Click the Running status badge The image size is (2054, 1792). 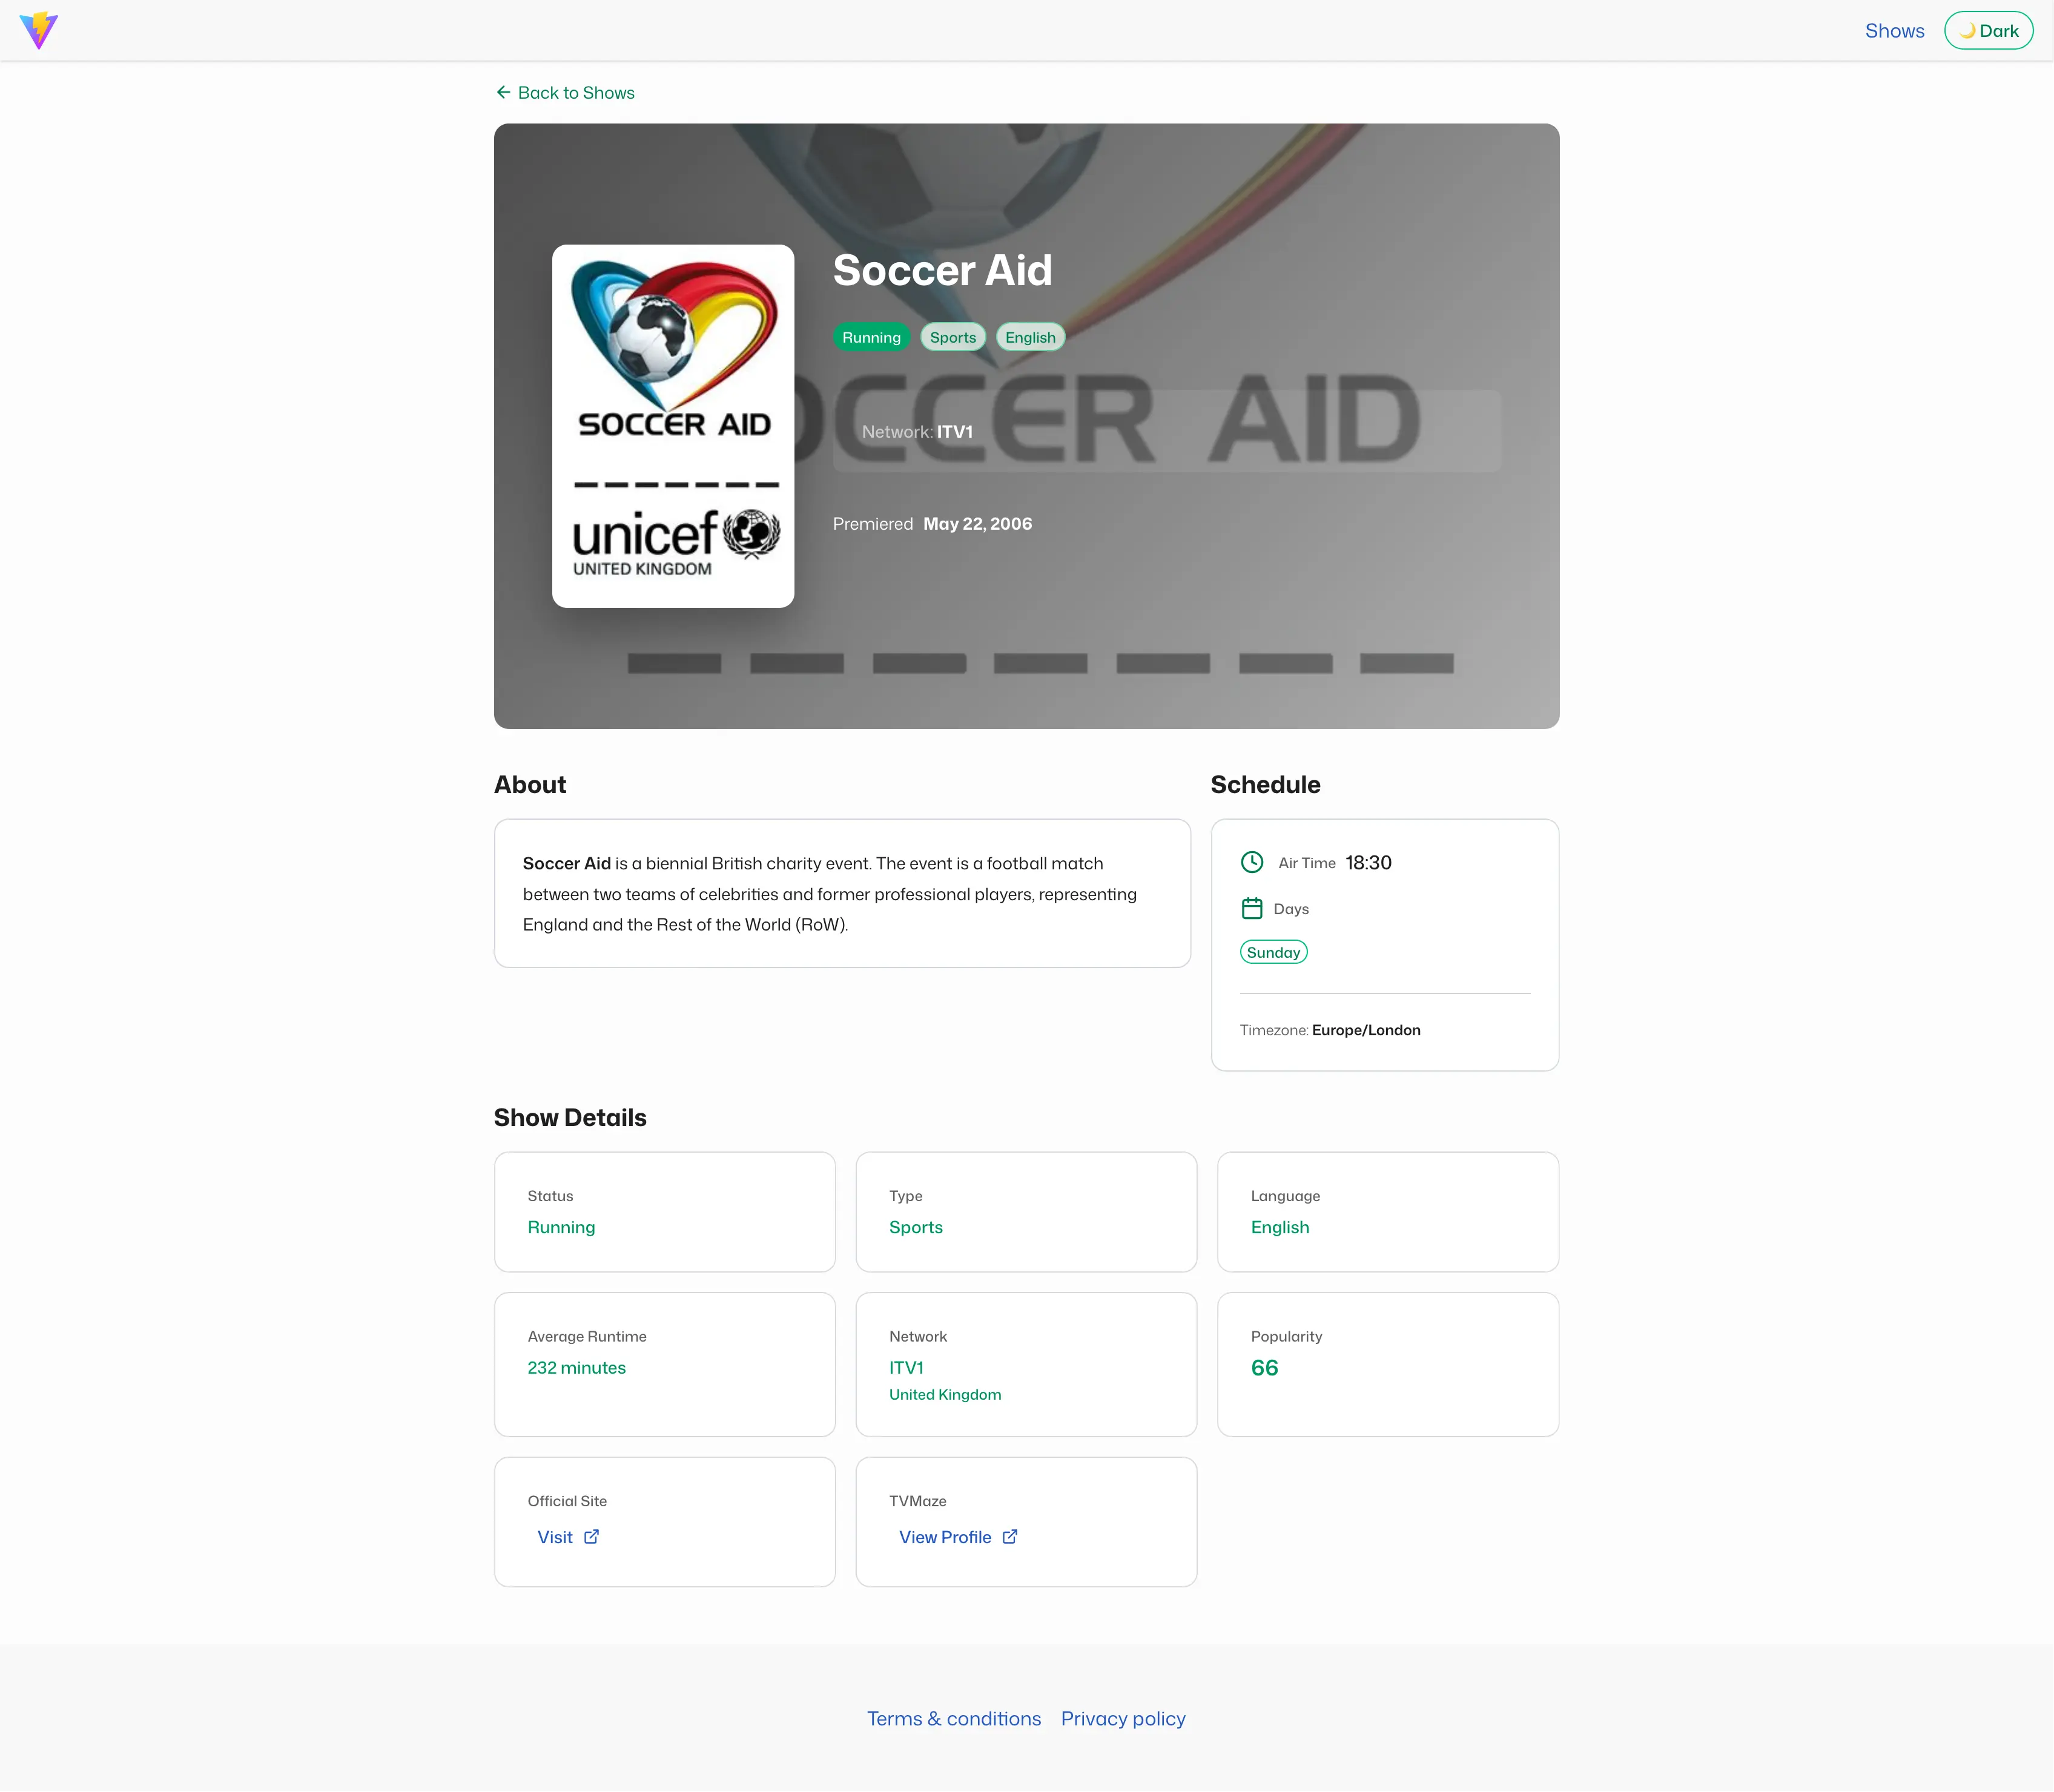click(x=871, y=337)
